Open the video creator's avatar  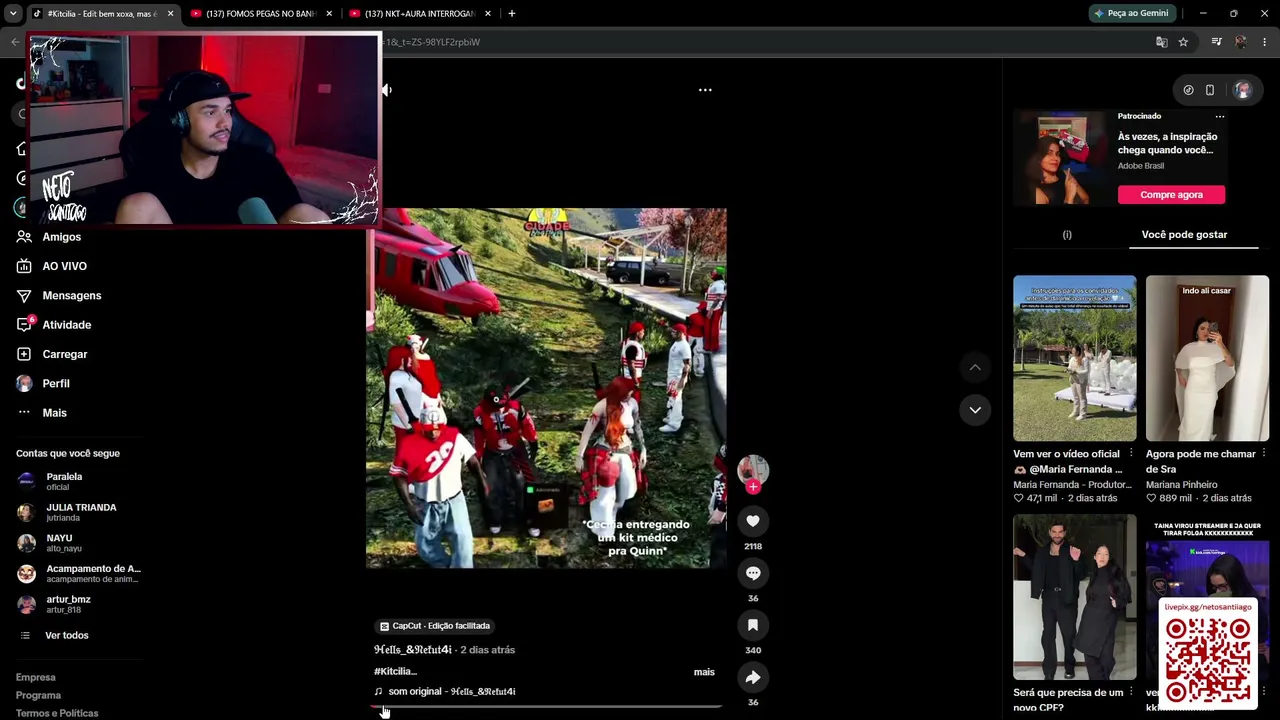point(753,469)
